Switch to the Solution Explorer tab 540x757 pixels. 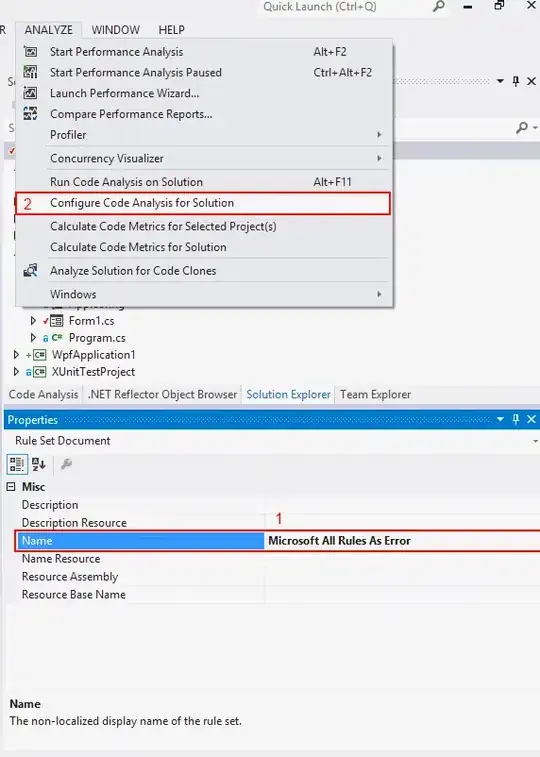pyautogui.click(x=288, y=394)
